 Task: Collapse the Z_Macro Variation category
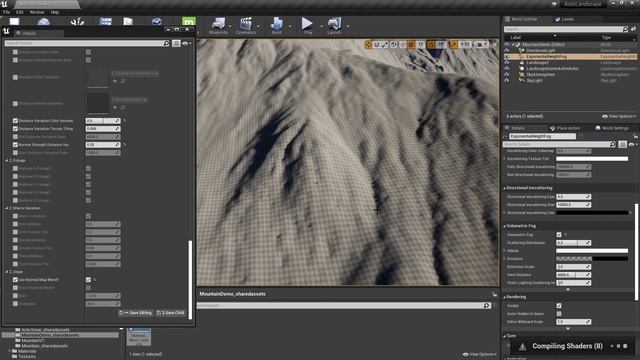point(7,208)
